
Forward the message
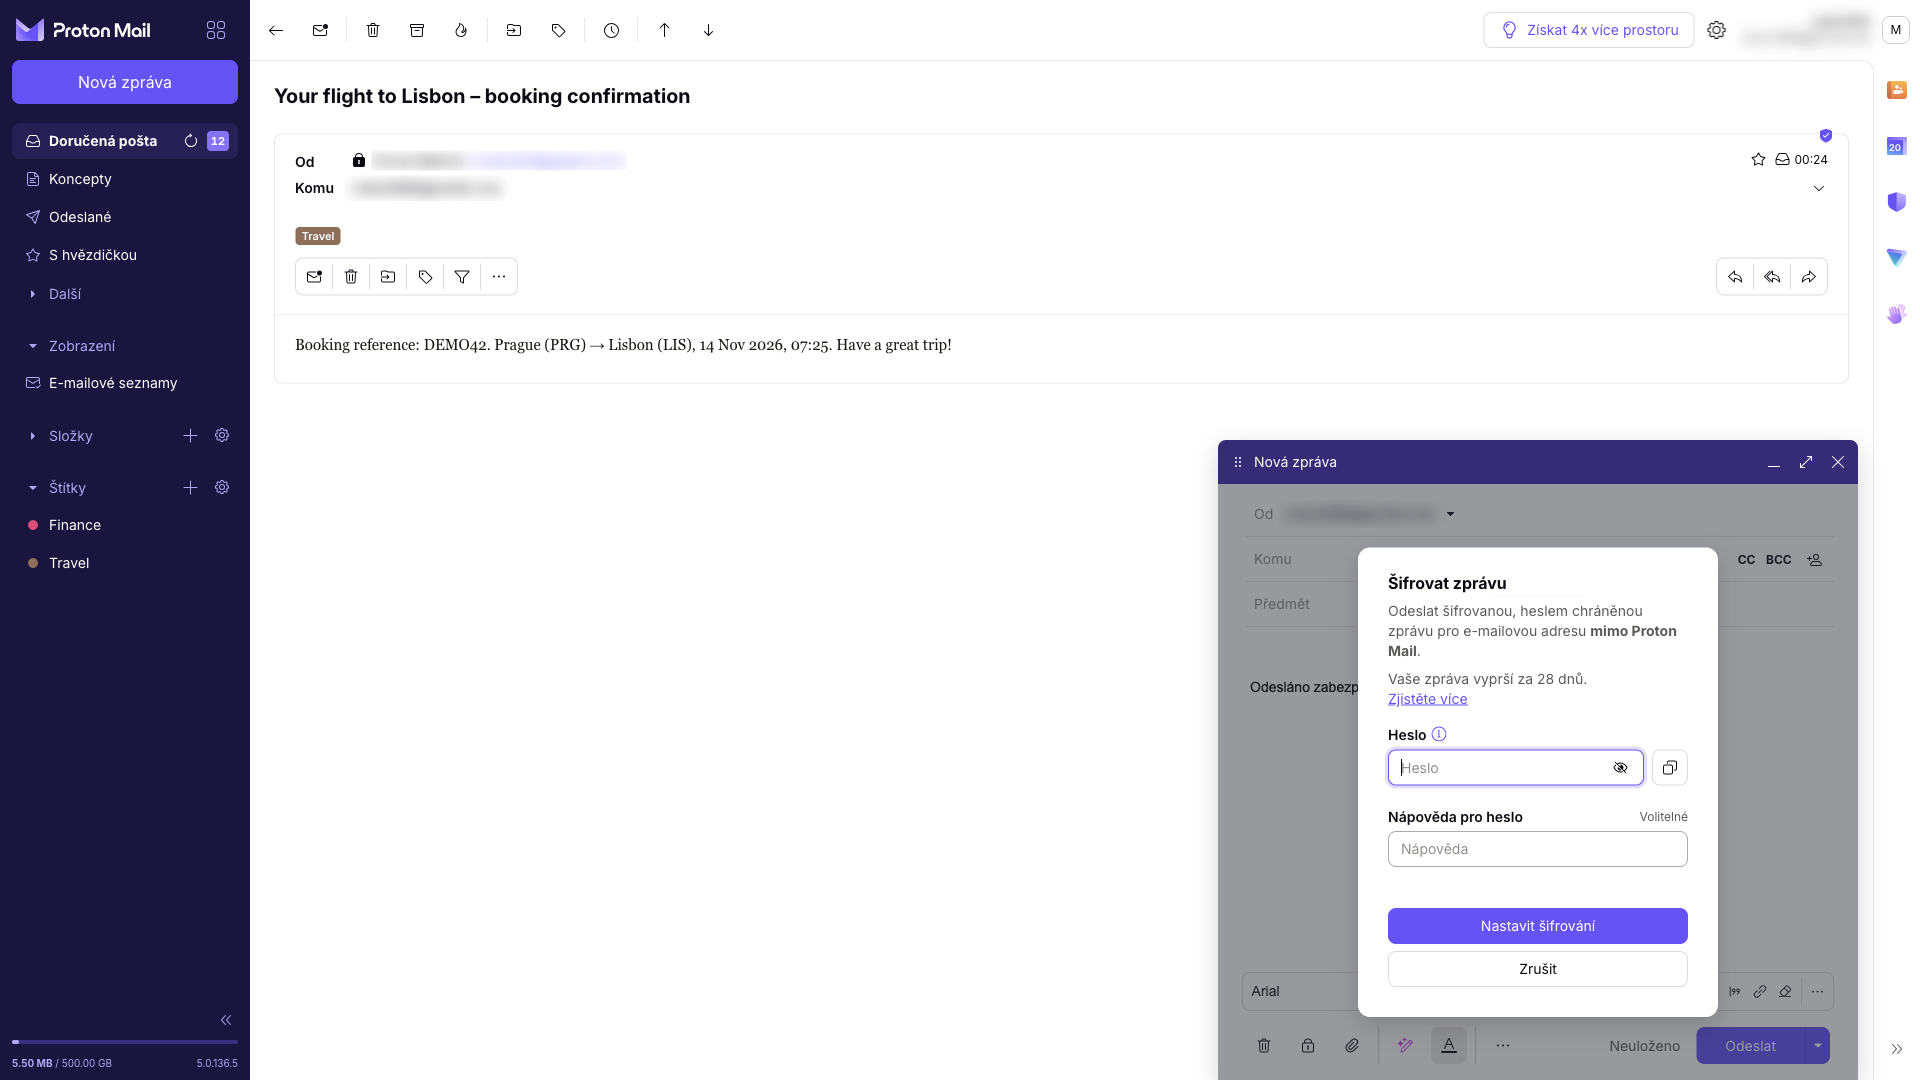point(1809,277)
